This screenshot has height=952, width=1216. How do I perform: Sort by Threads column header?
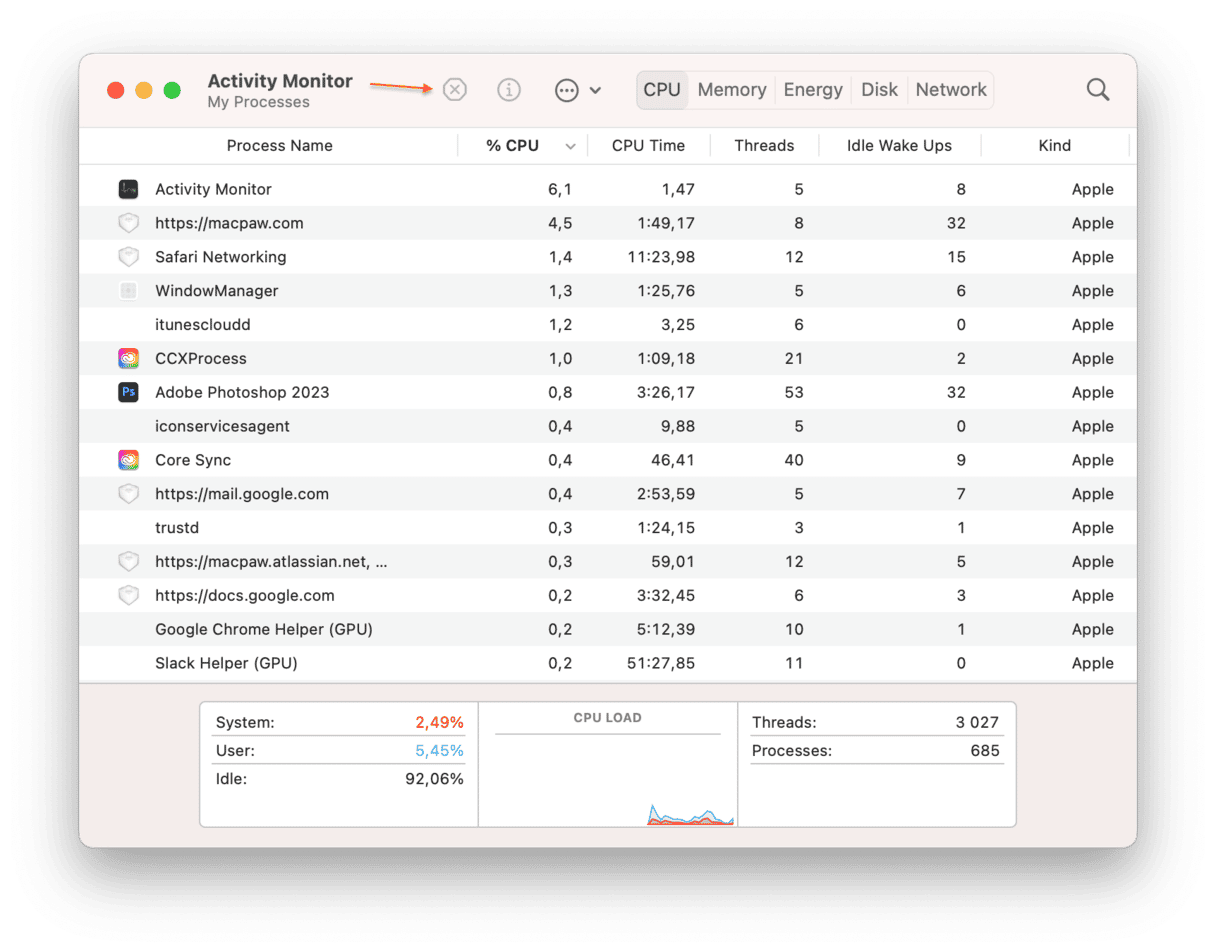click(x=764, y=146)
